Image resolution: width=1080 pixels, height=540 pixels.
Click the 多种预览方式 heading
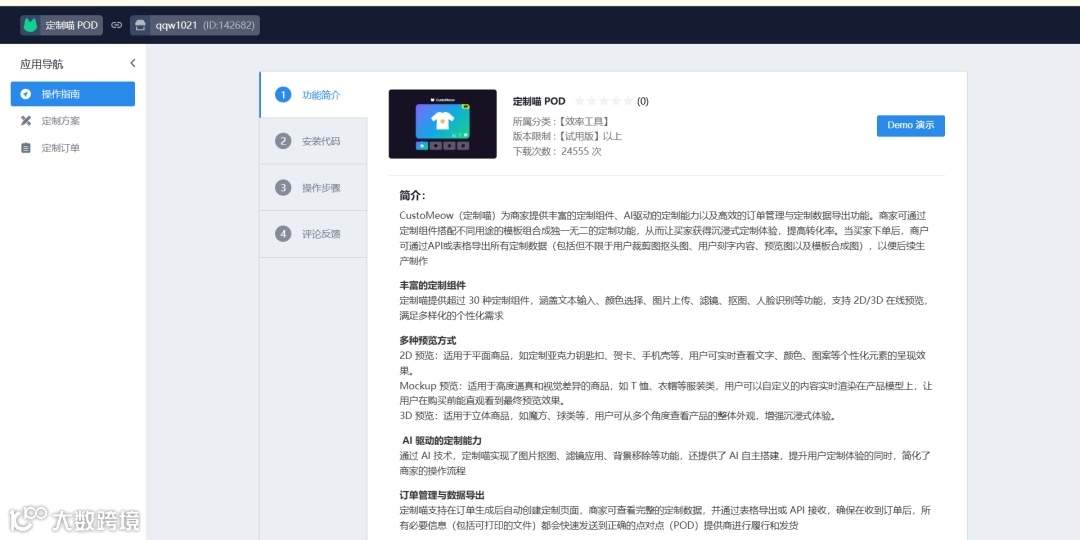pos(428,340)
